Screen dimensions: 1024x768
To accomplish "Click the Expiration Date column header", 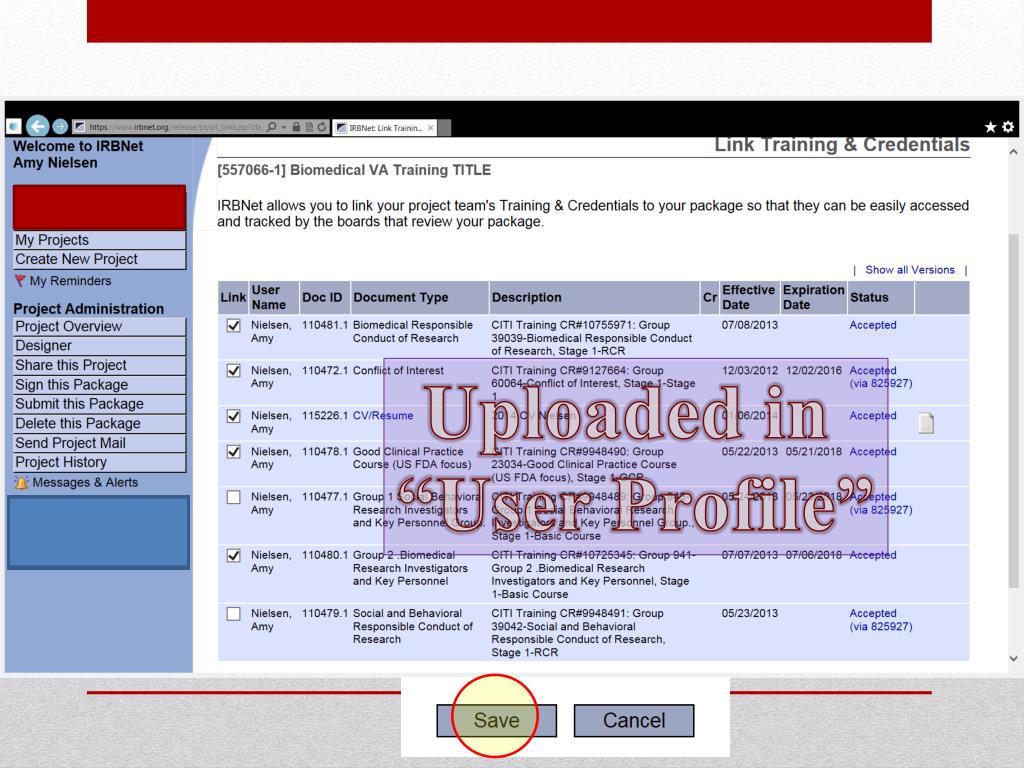I will 812,297.
